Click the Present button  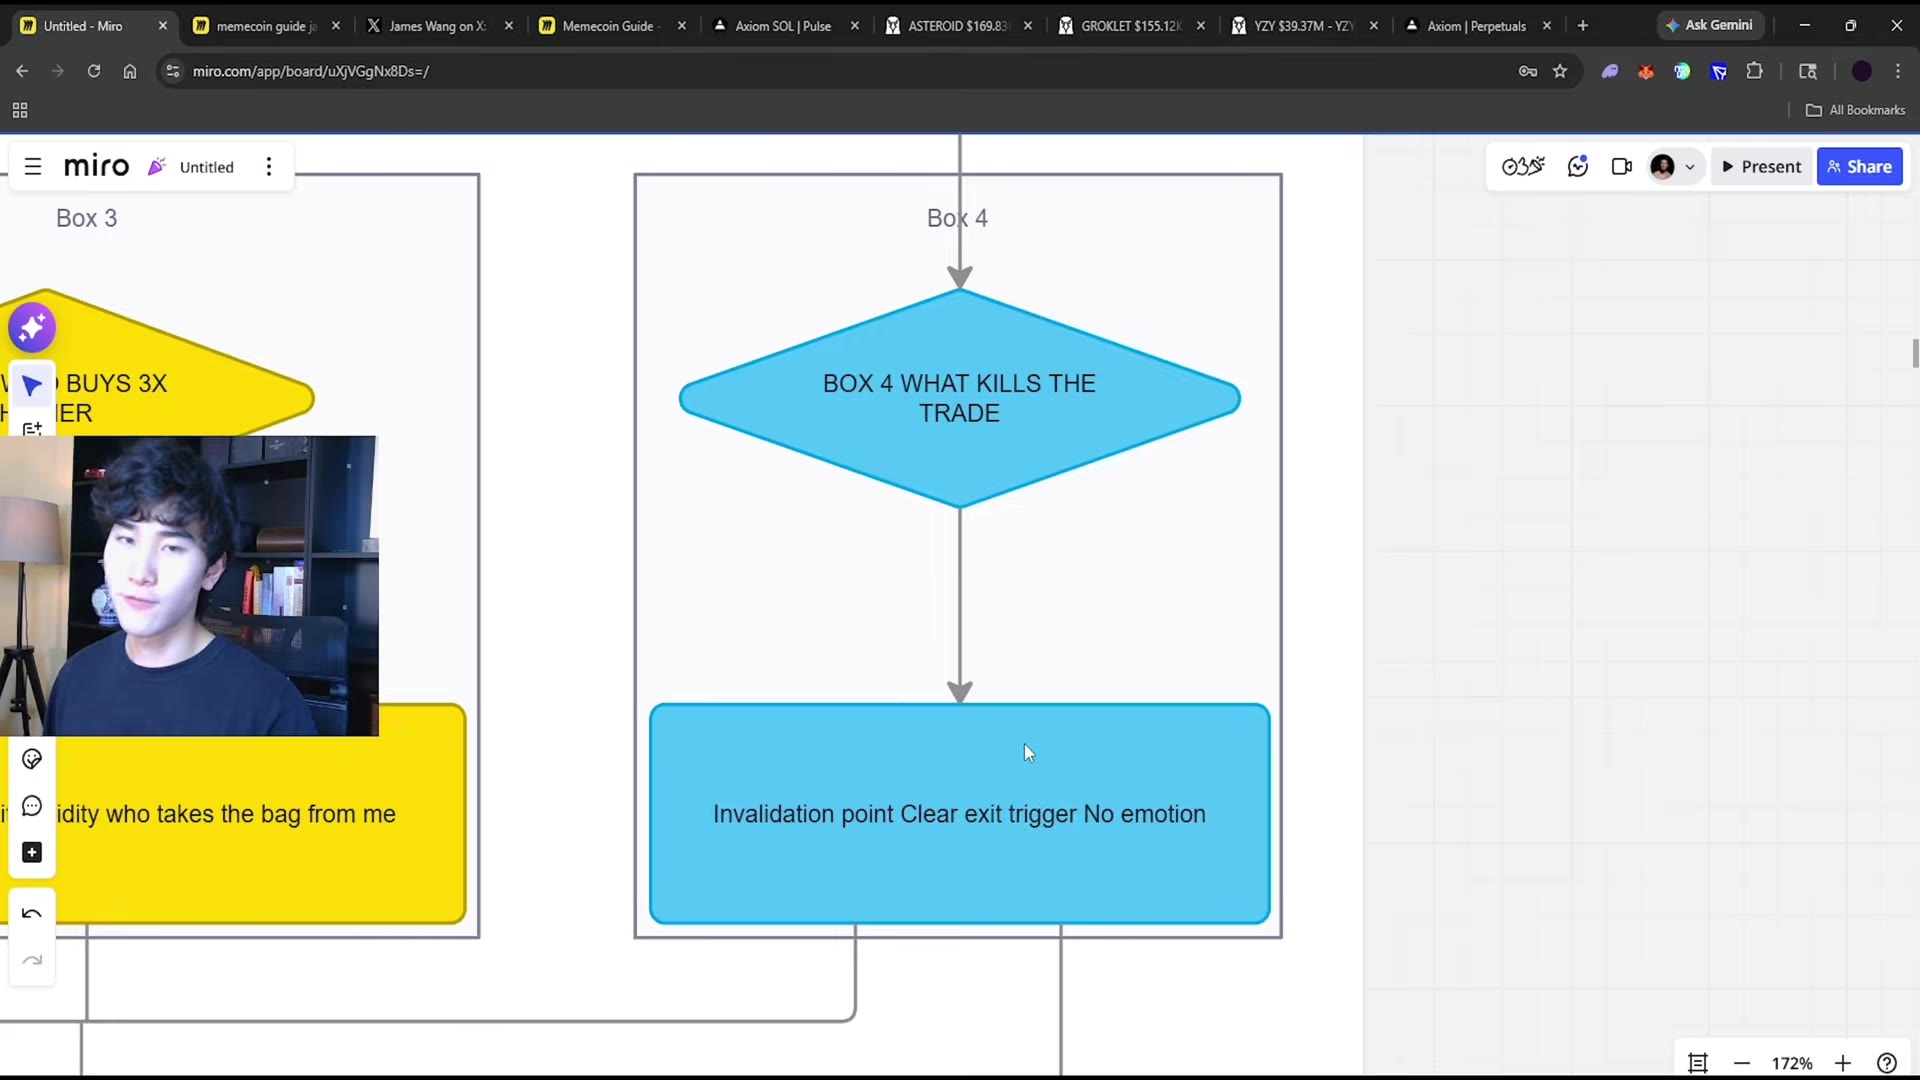(x=1762, y=167)
